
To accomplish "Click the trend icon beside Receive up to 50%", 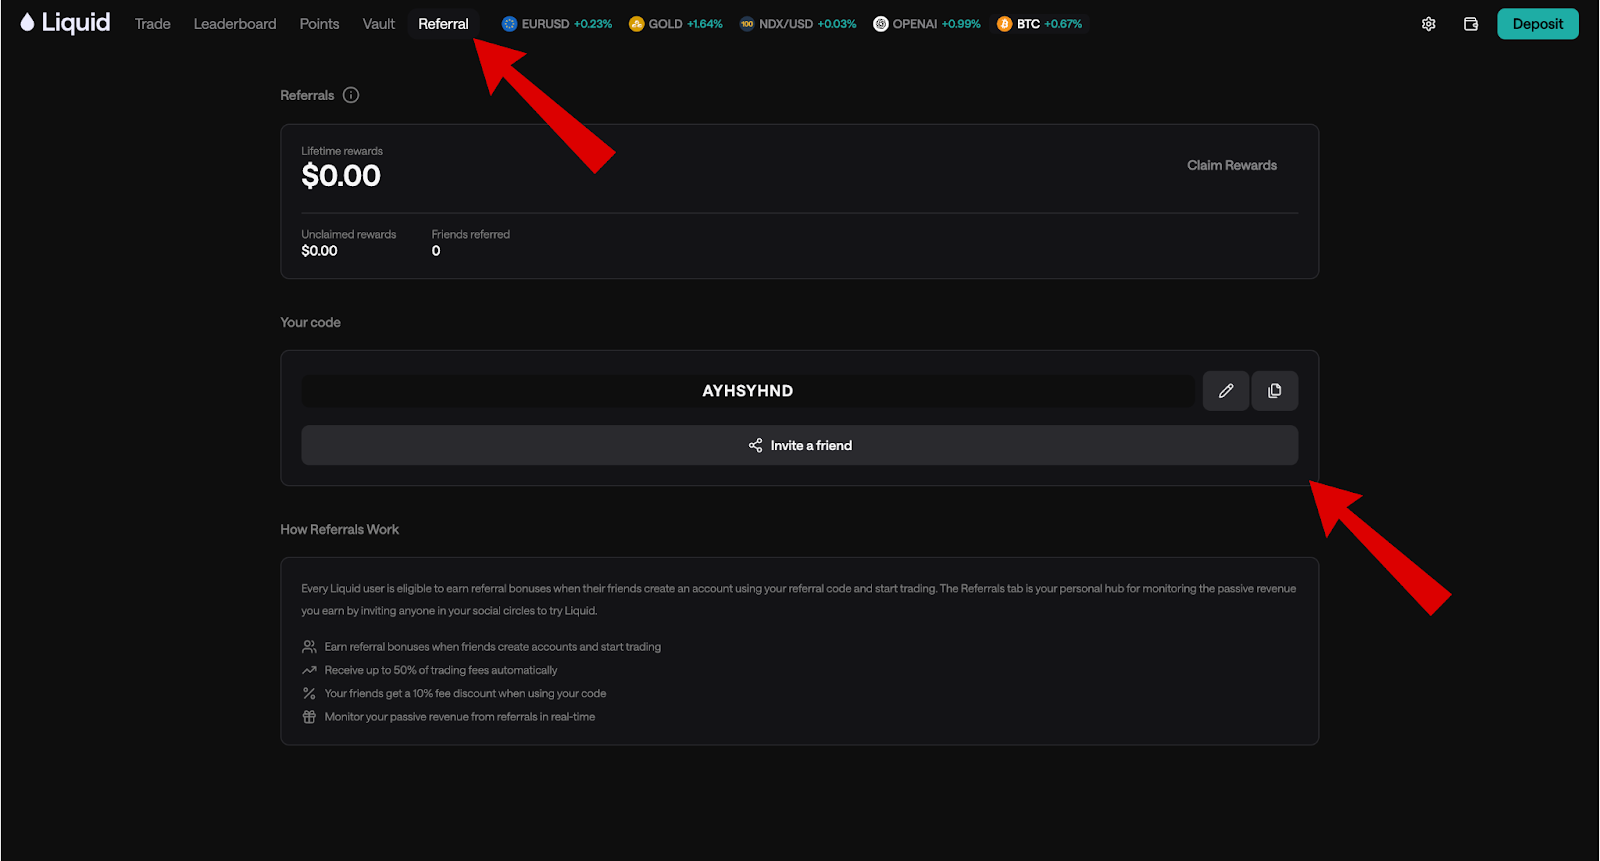I will [x=309, y=670].
